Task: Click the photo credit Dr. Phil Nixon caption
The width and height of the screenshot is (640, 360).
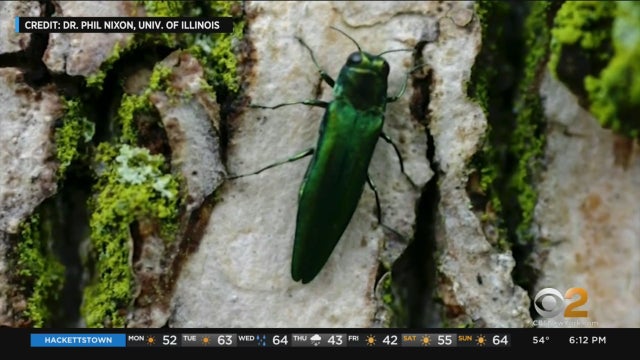Action: coord(122,25)
